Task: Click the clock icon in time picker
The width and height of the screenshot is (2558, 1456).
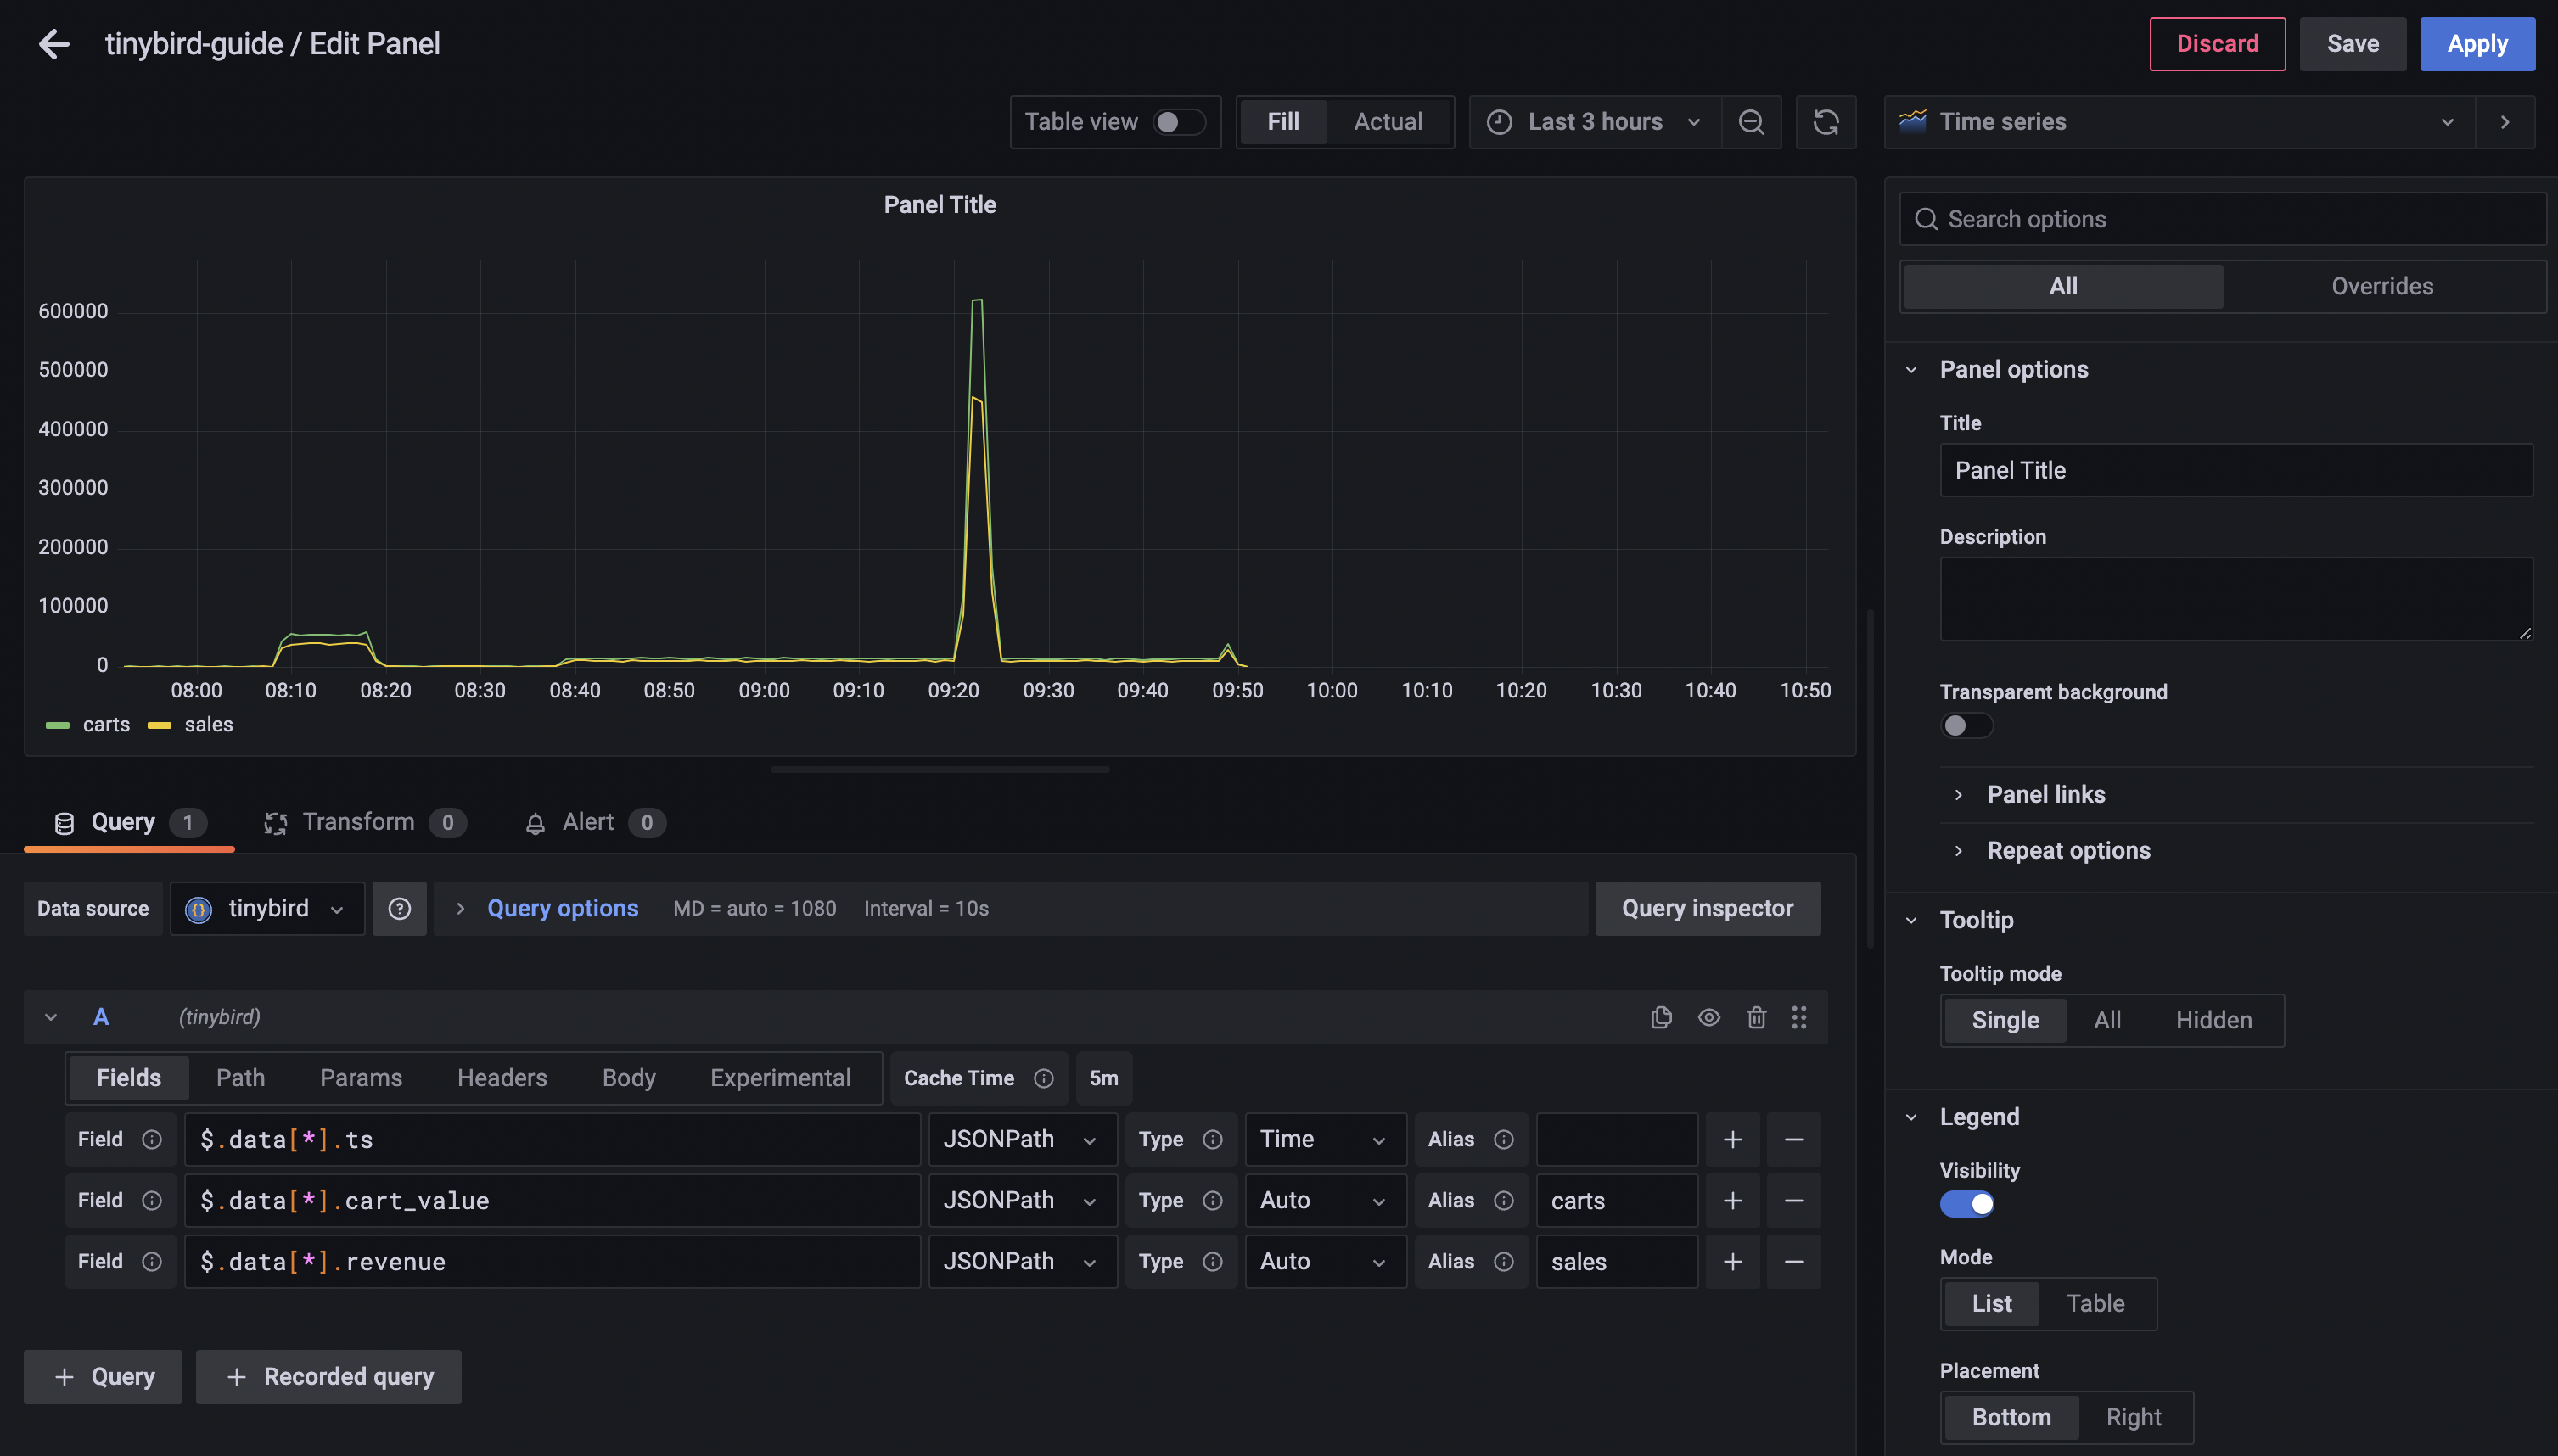Action: click(x=1499, y=122)
